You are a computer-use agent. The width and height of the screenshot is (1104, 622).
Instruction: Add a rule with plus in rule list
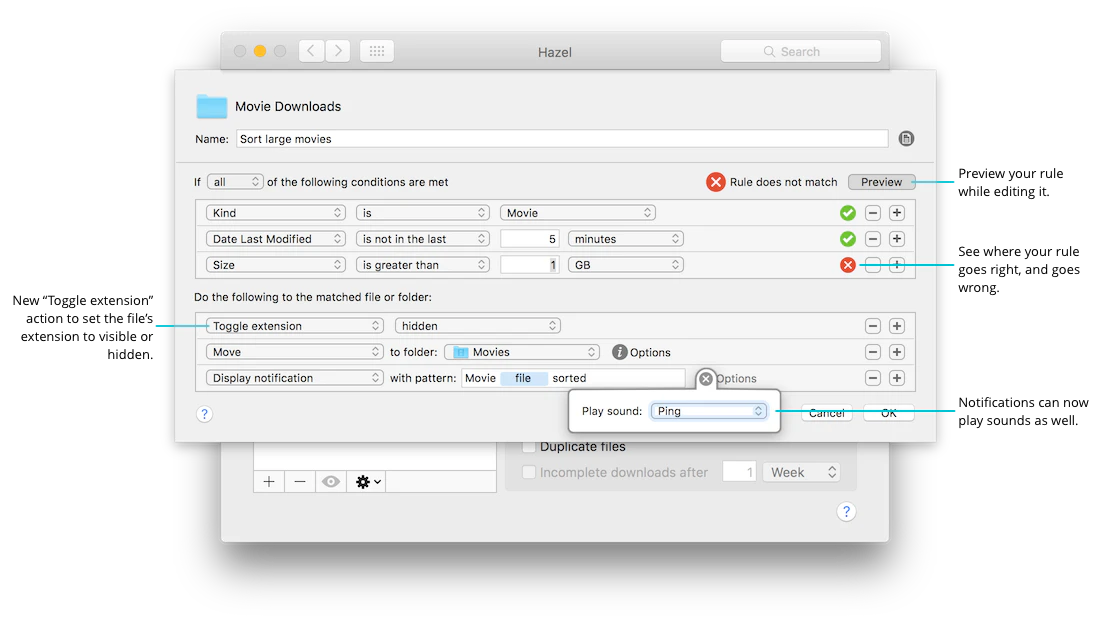(x=269, y=482)
